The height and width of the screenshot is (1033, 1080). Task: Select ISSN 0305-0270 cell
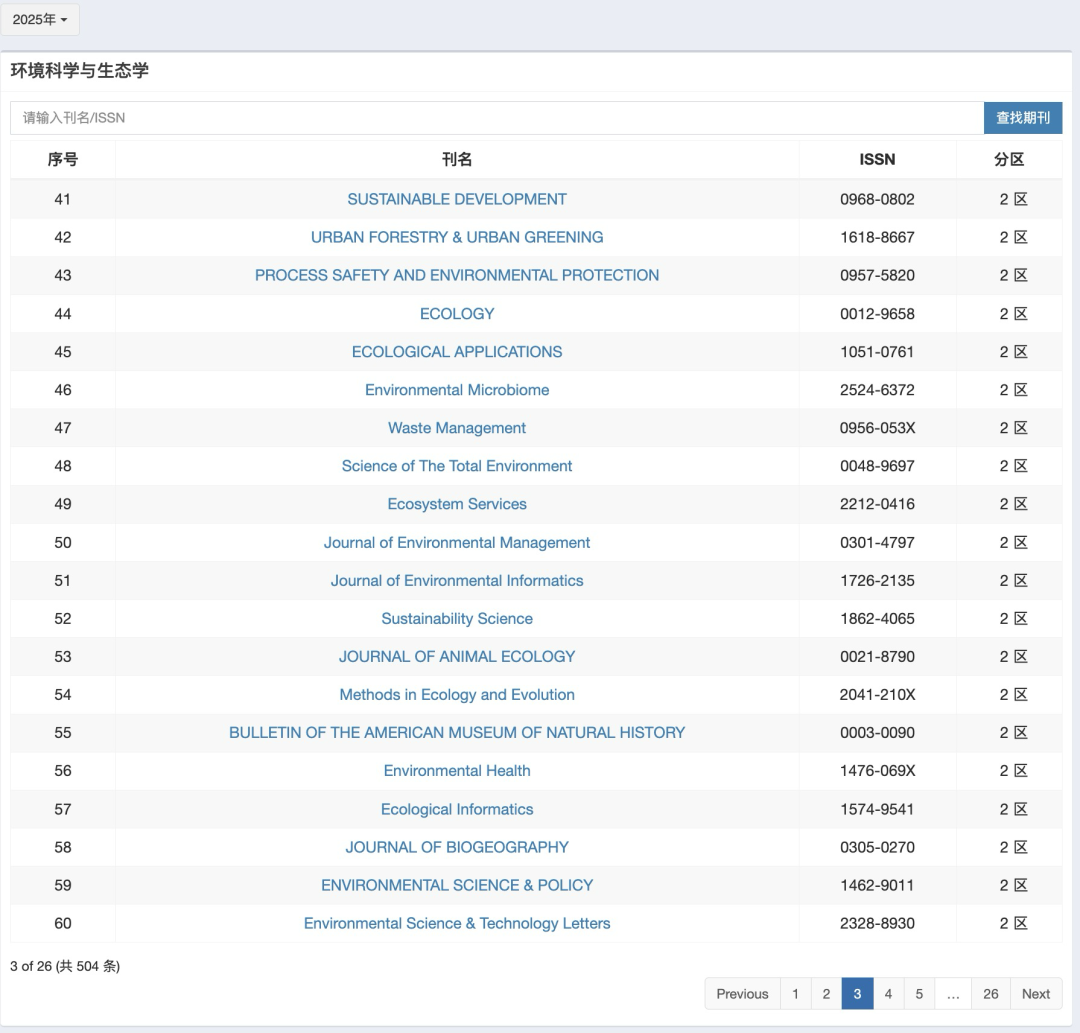[x=878, y=847]
